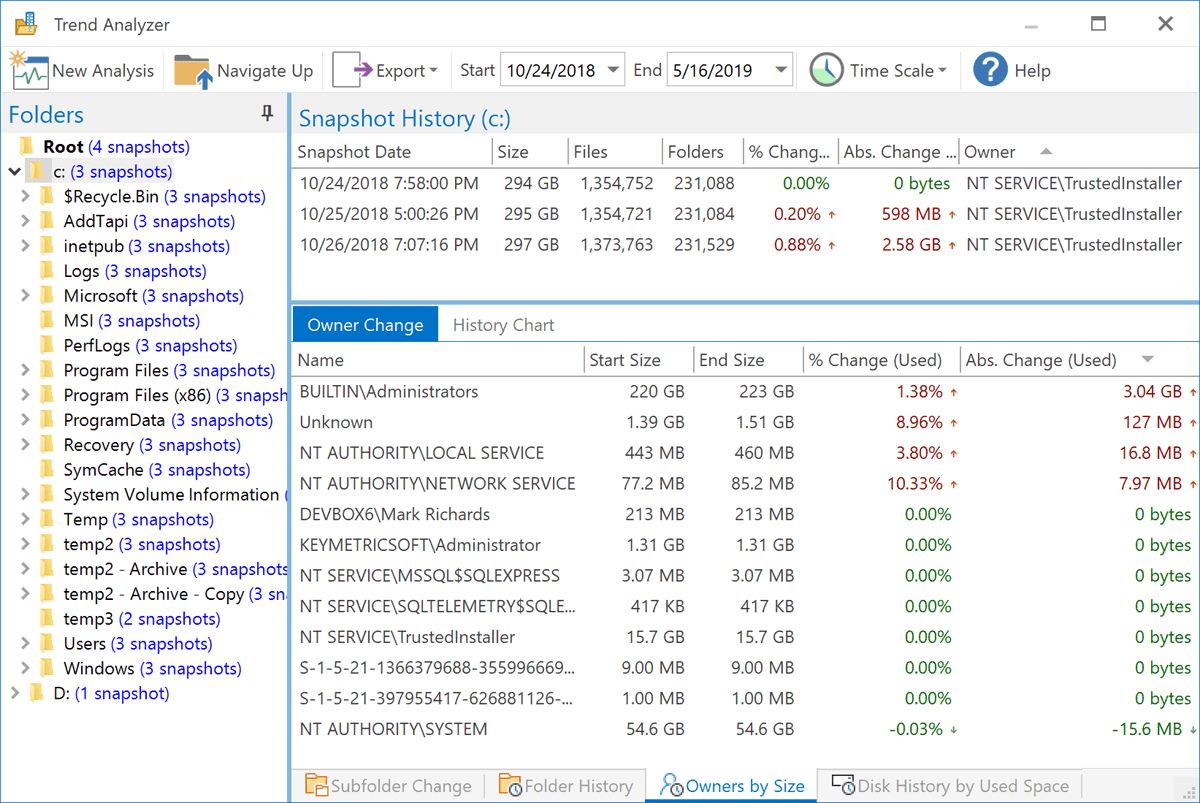The height and width of the screenshot is (803, 1200).
Task: Click the SymCache folder icon
Action: click(x=47, y=469)
